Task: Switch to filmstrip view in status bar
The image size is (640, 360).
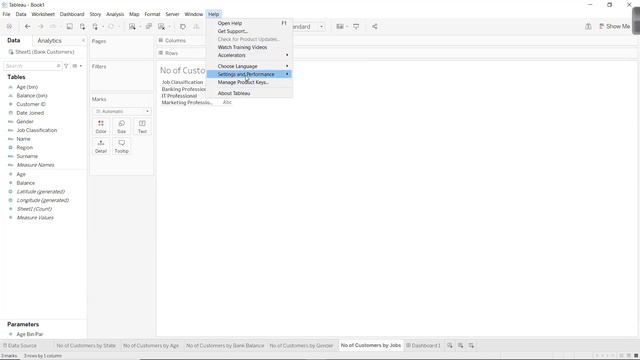Action: click(629, 356)
